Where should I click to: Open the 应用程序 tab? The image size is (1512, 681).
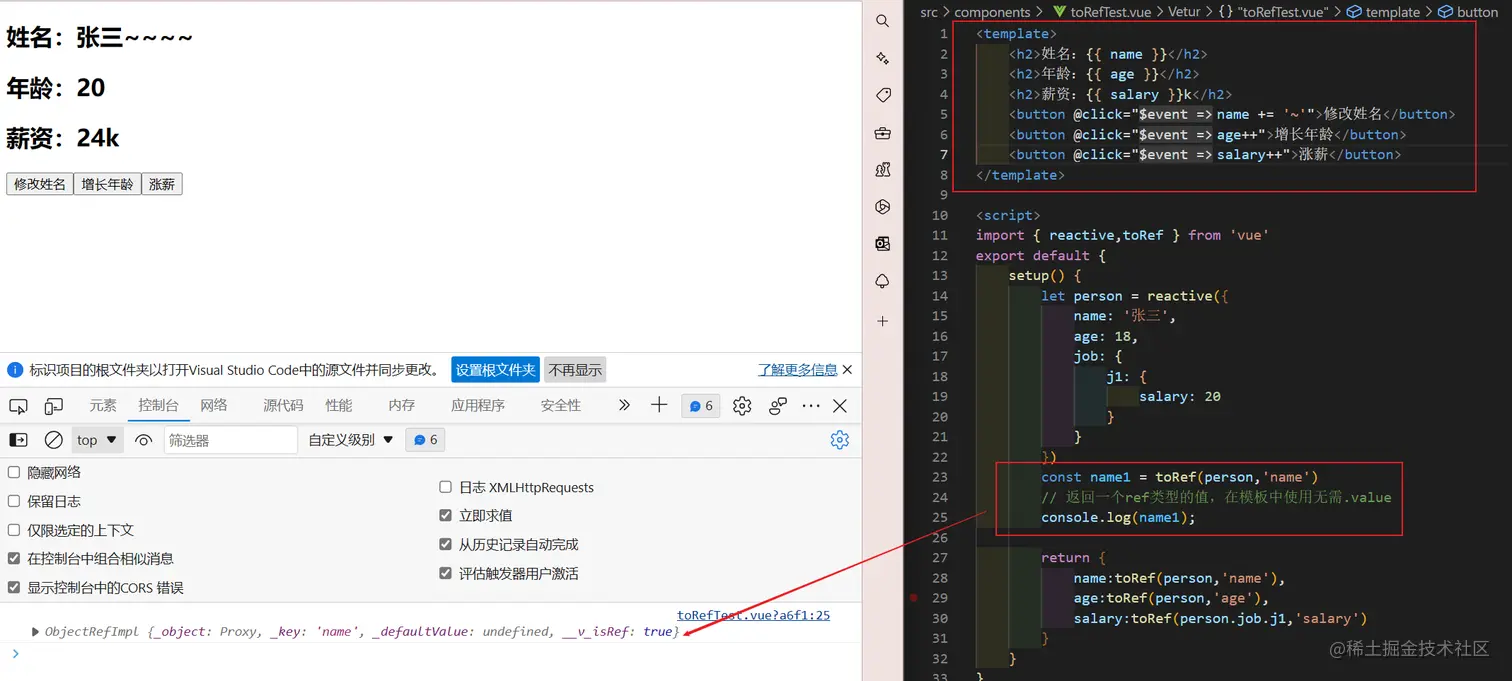[x=478, y=405]
